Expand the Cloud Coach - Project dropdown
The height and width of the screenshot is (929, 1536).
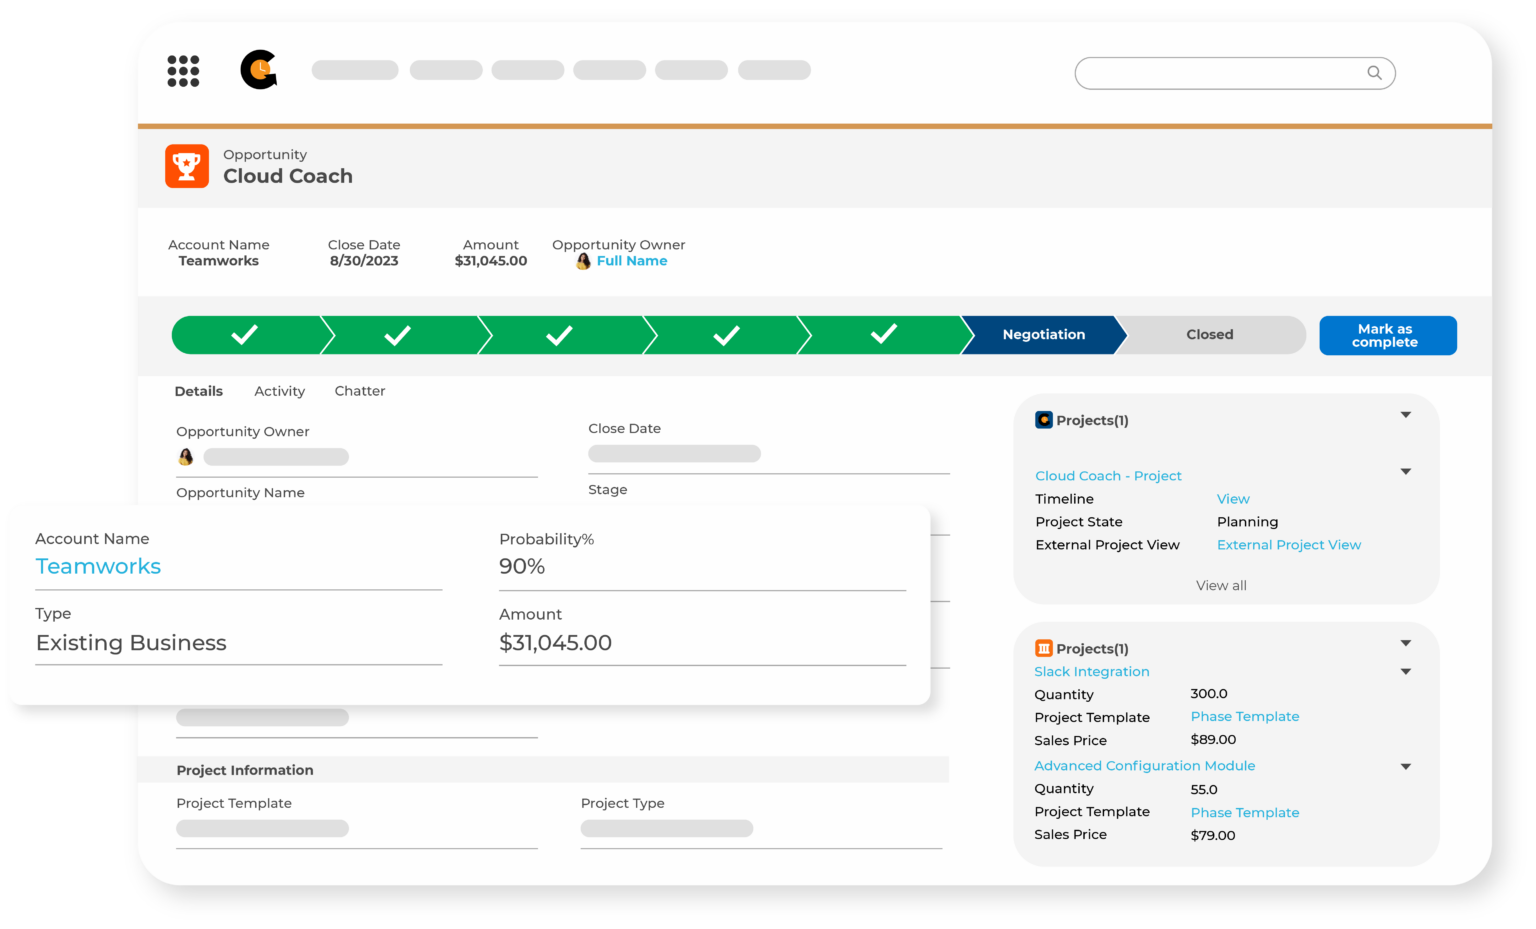coord(1406,471)
